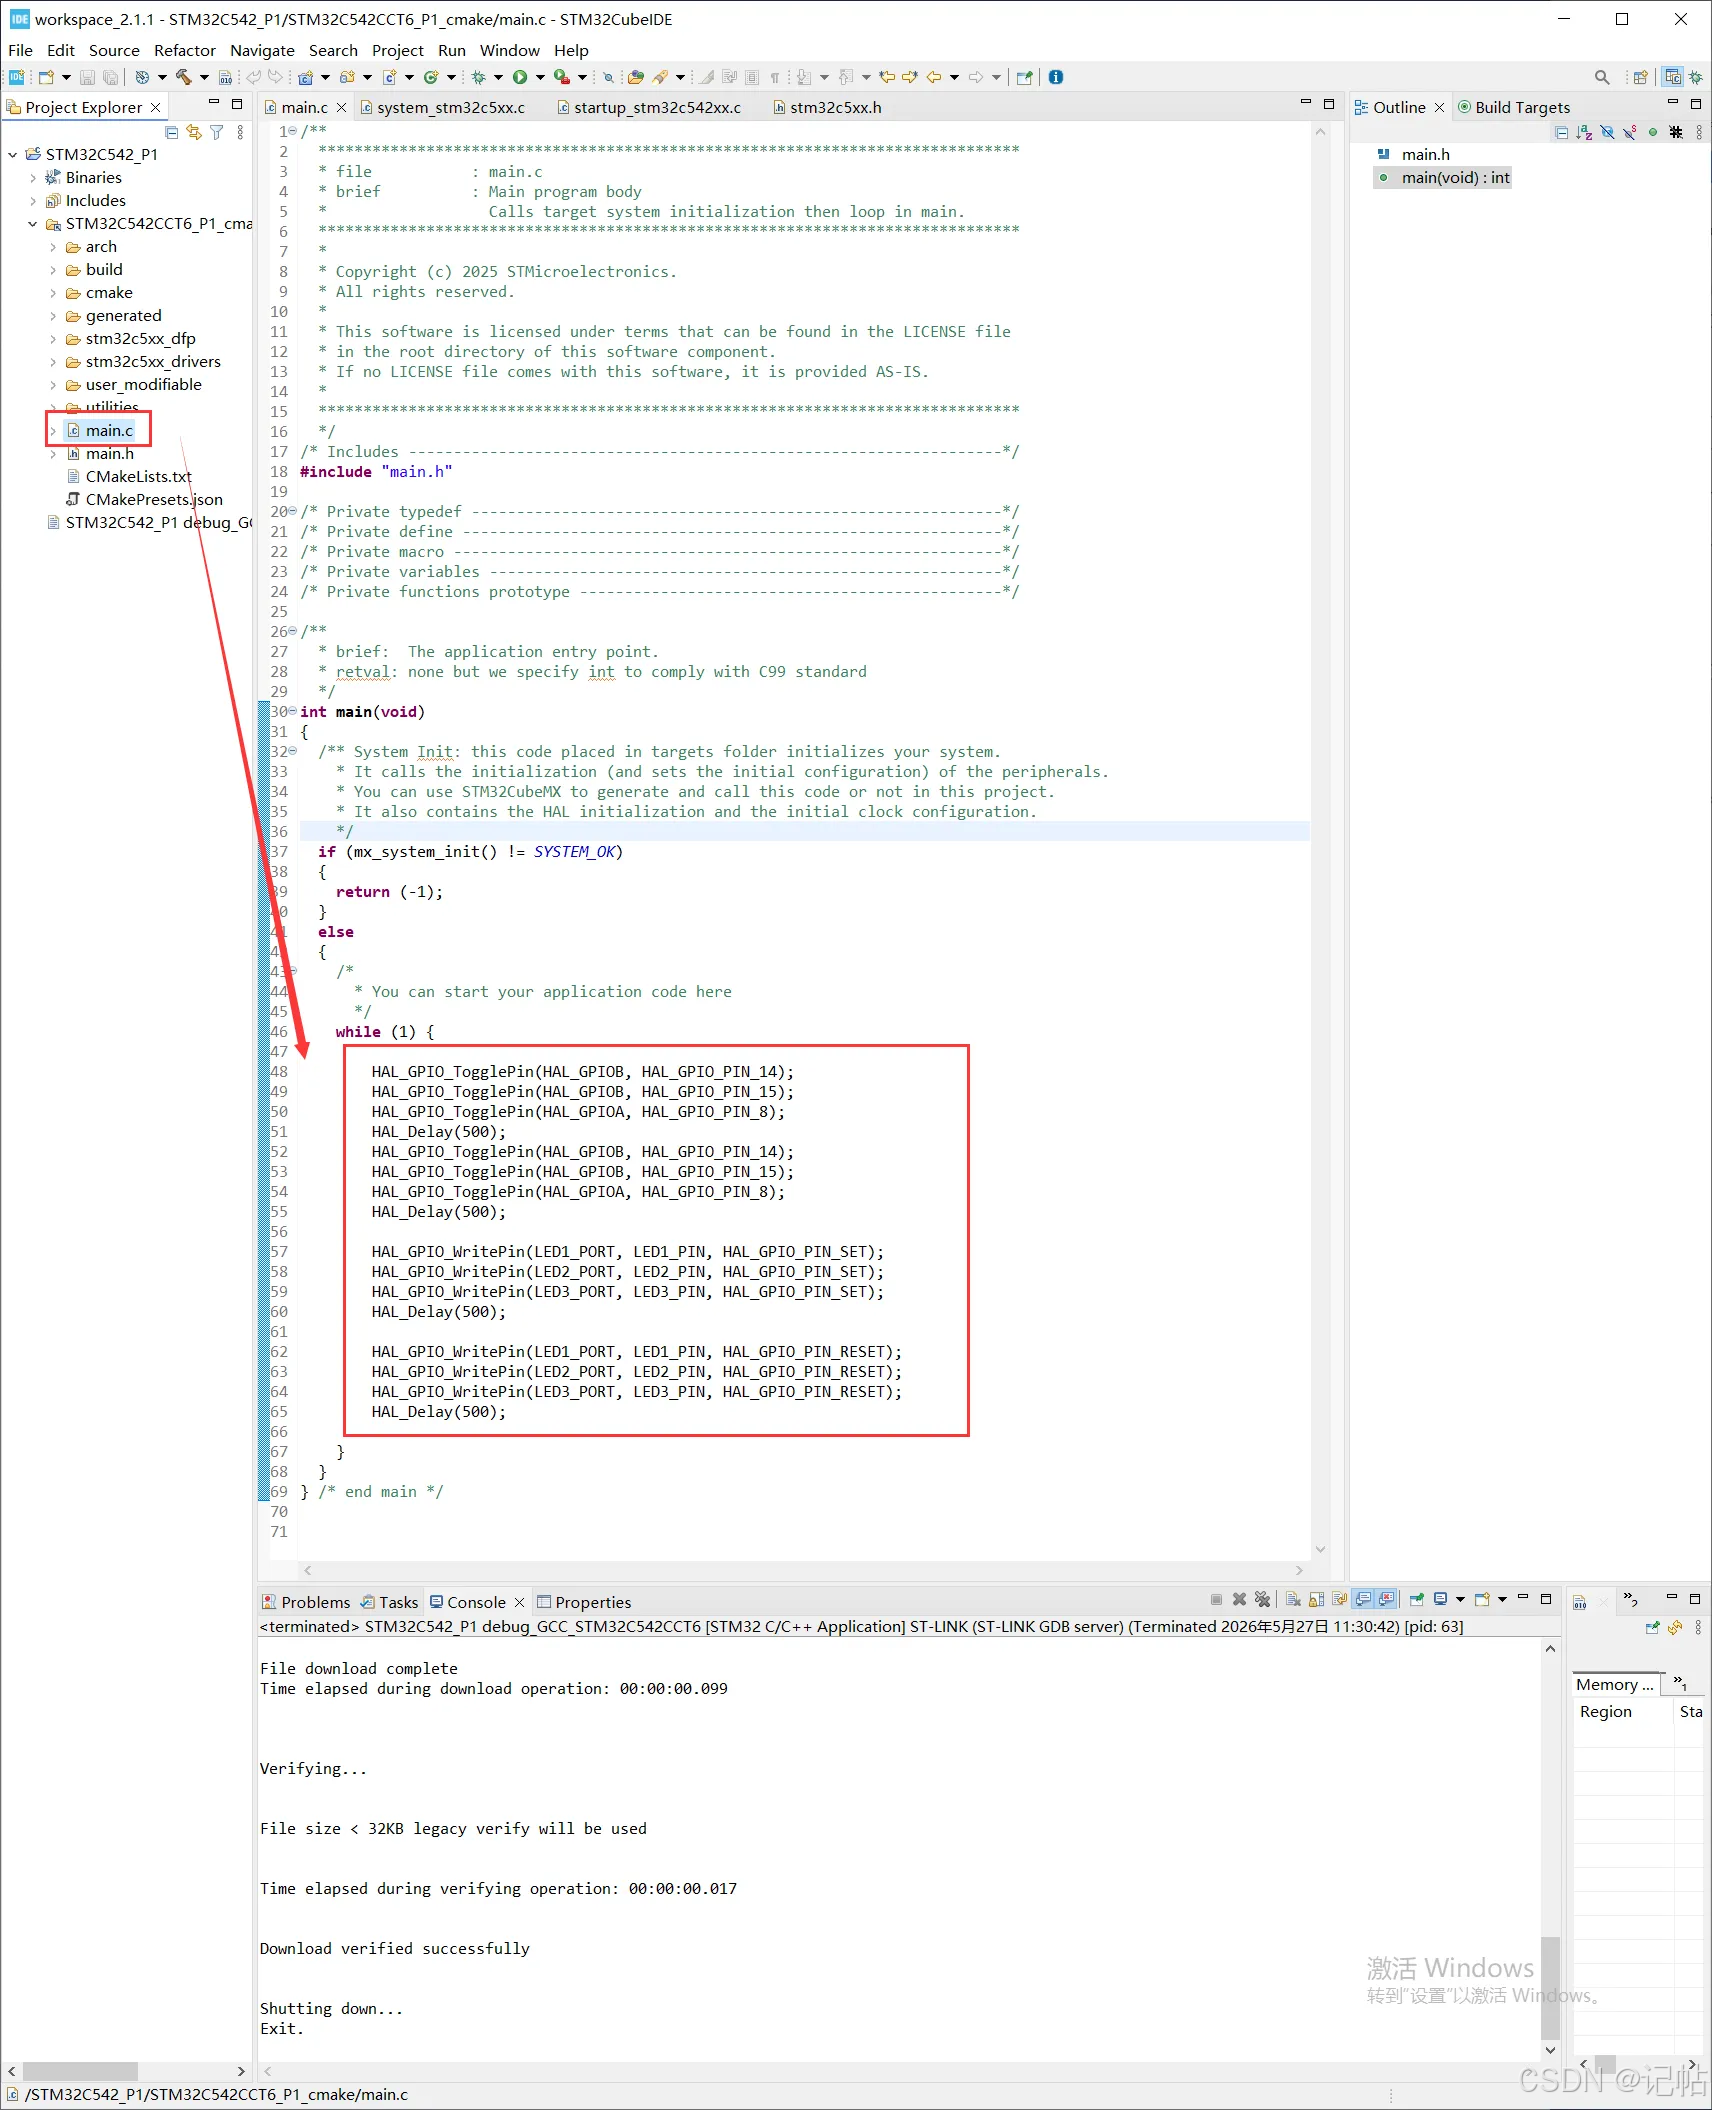
Task: Expand the Binaries tree node
Action: coord(33,178)
